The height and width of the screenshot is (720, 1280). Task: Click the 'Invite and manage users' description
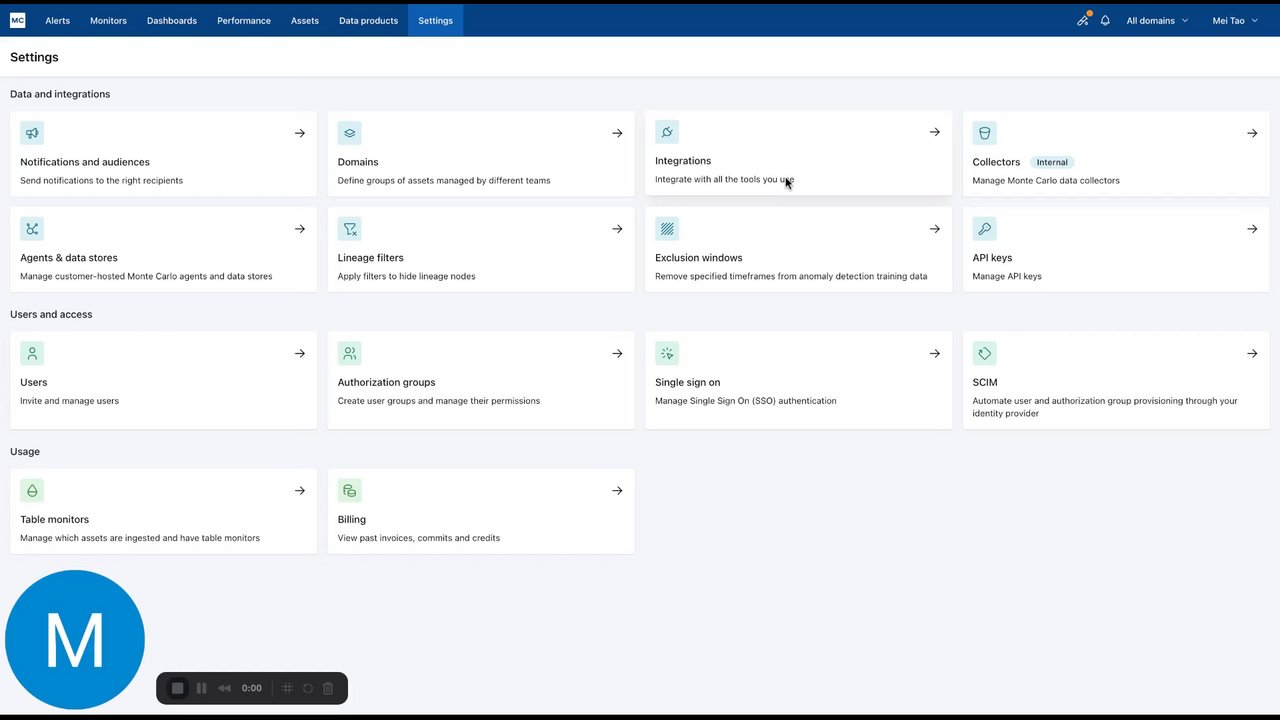69,401
